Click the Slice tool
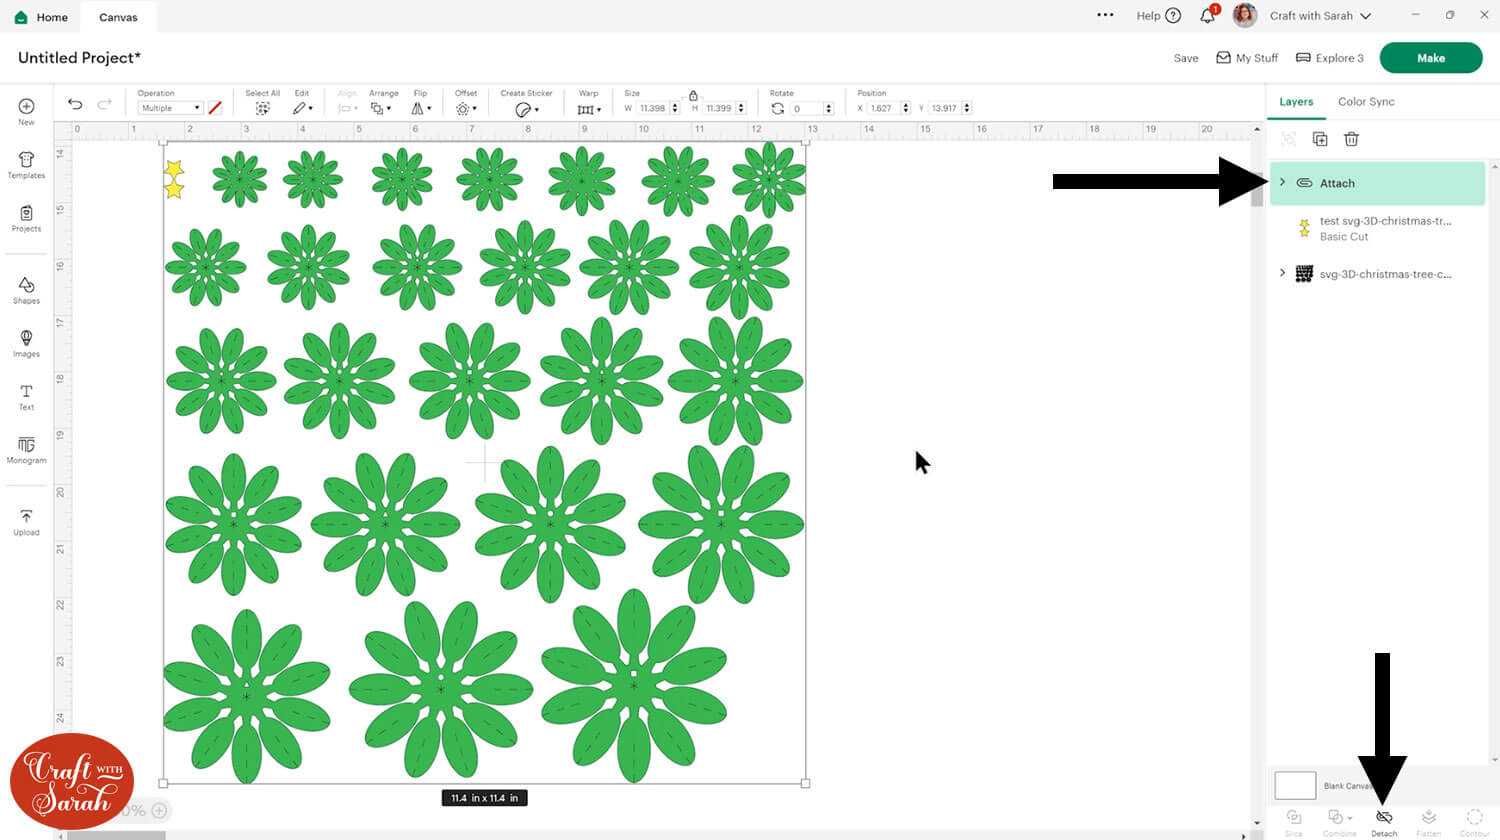This screenshot has height=840, width=1500. point(1294,822)
